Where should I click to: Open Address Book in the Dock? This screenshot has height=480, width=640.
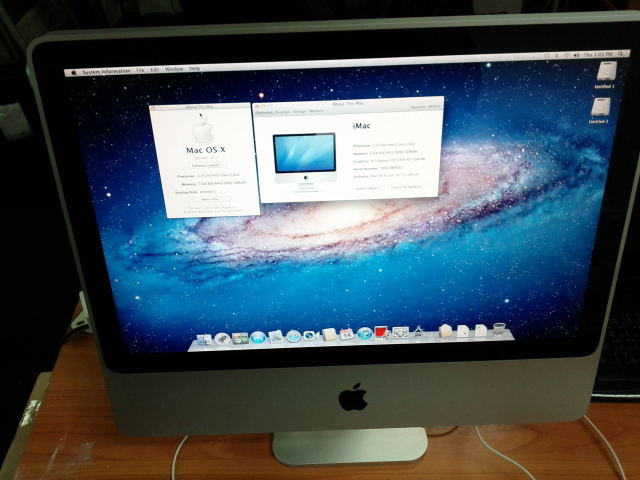[329, 335]
